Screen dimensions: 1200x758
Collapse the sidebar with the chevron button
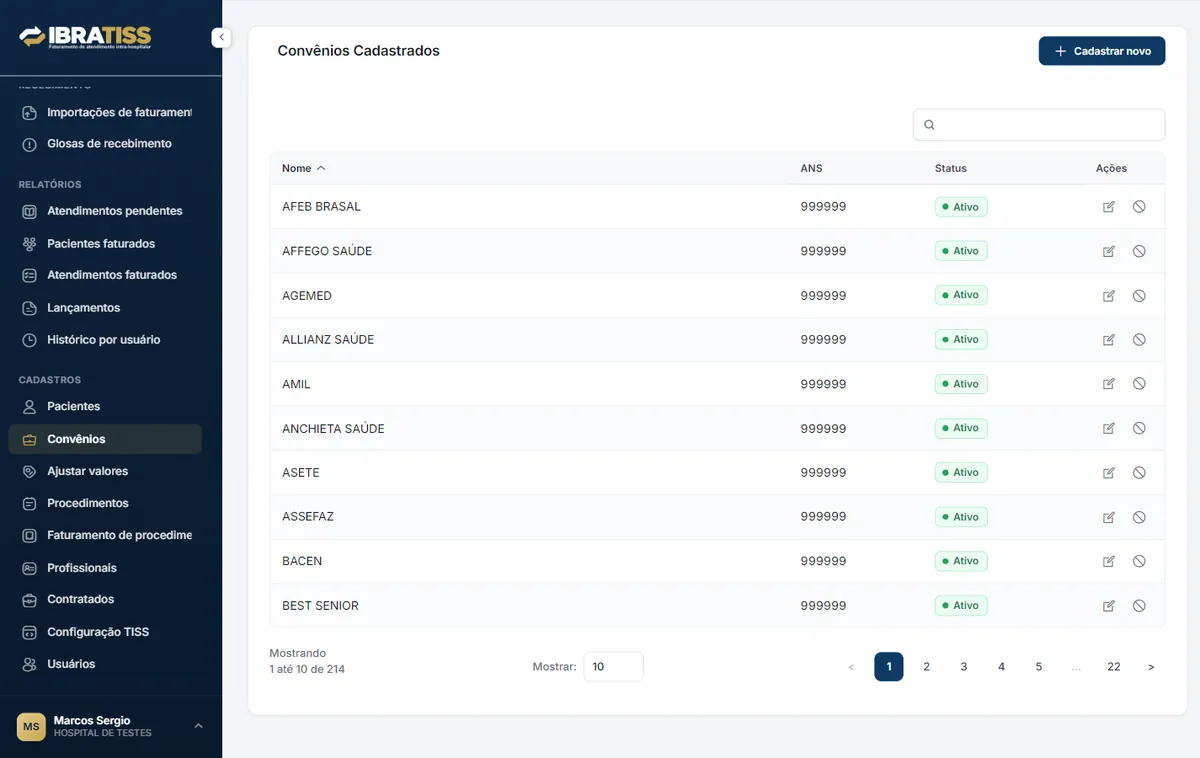(221, 38)
